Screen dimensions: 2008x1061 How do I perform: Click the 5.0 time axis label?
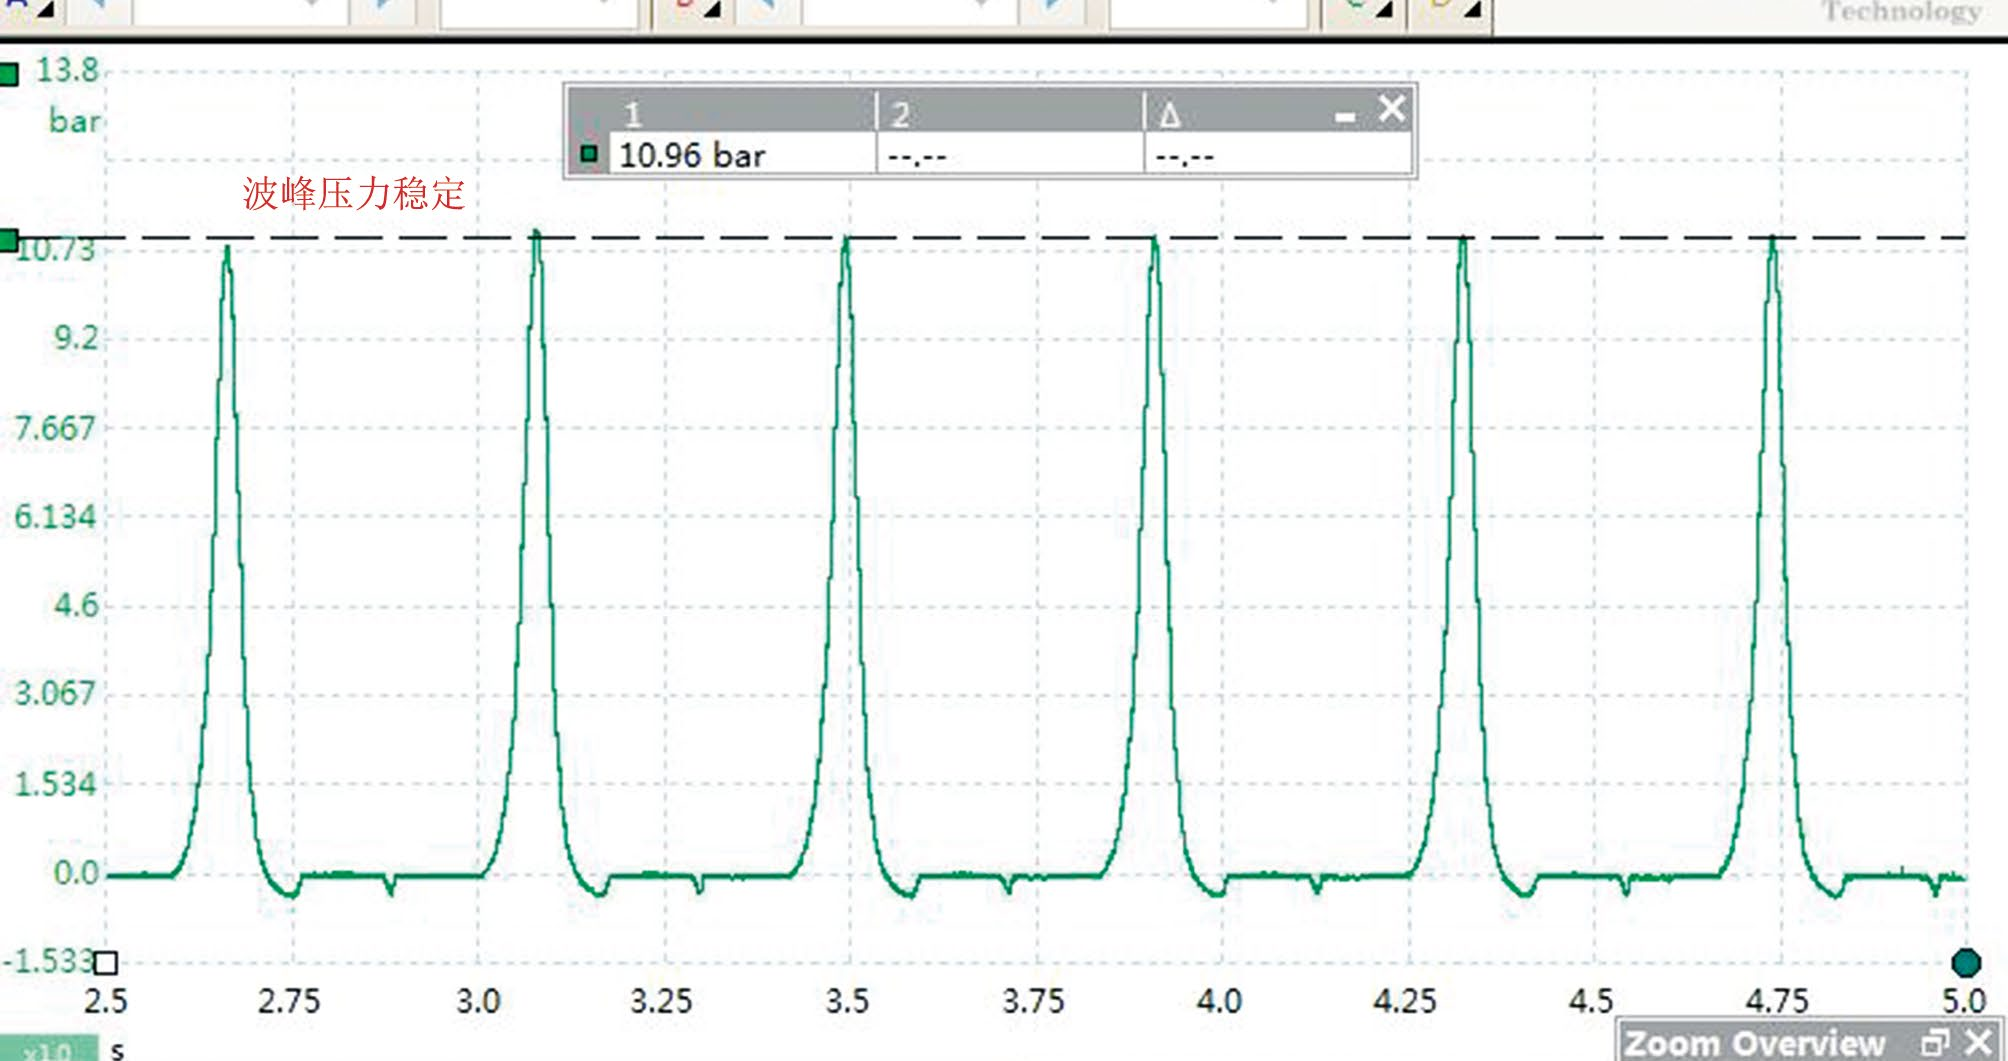pos(1964,1001)
